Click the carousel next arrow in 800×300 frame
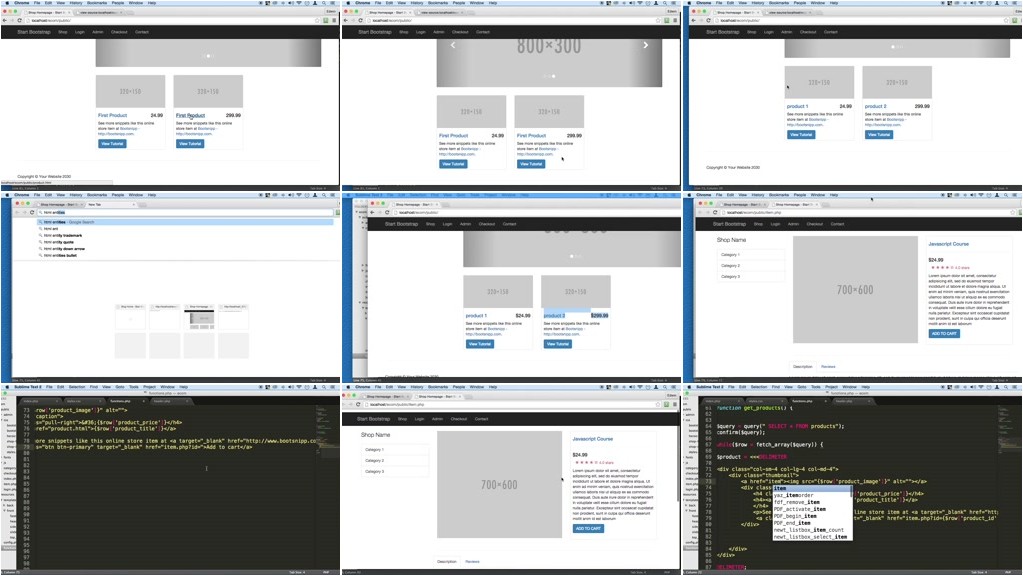 pos(646,45)
